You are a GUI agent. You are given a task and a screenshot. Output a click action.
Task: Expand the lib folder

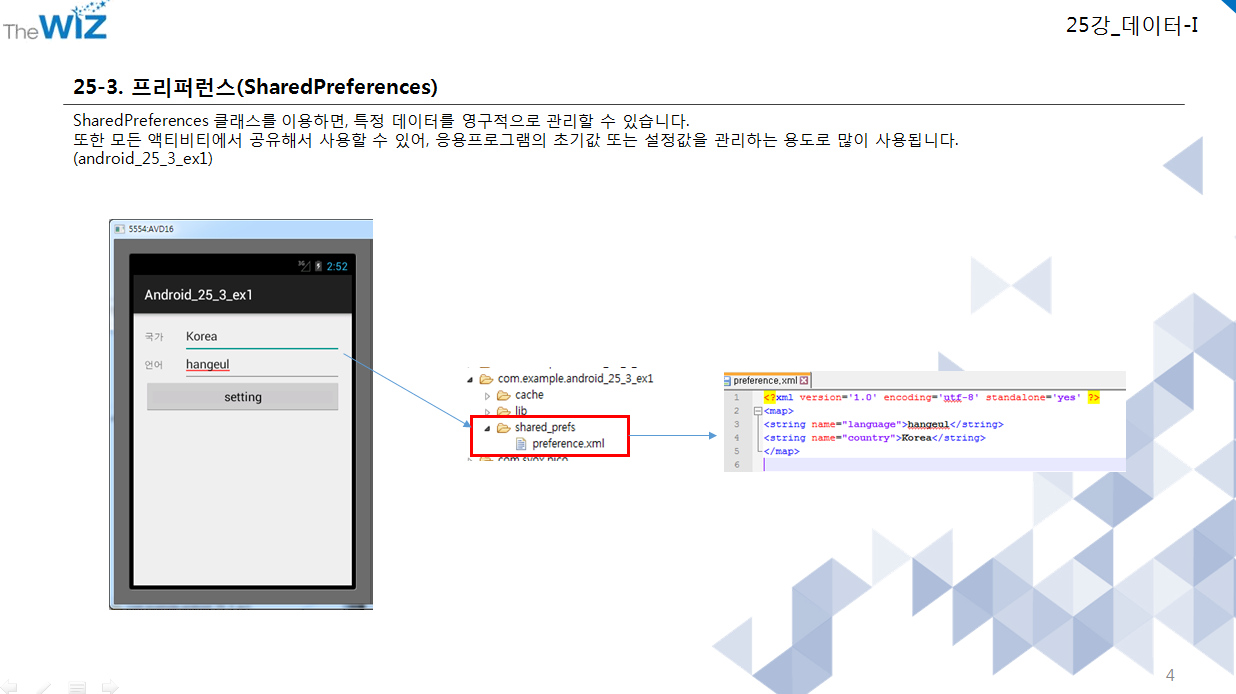488,411
